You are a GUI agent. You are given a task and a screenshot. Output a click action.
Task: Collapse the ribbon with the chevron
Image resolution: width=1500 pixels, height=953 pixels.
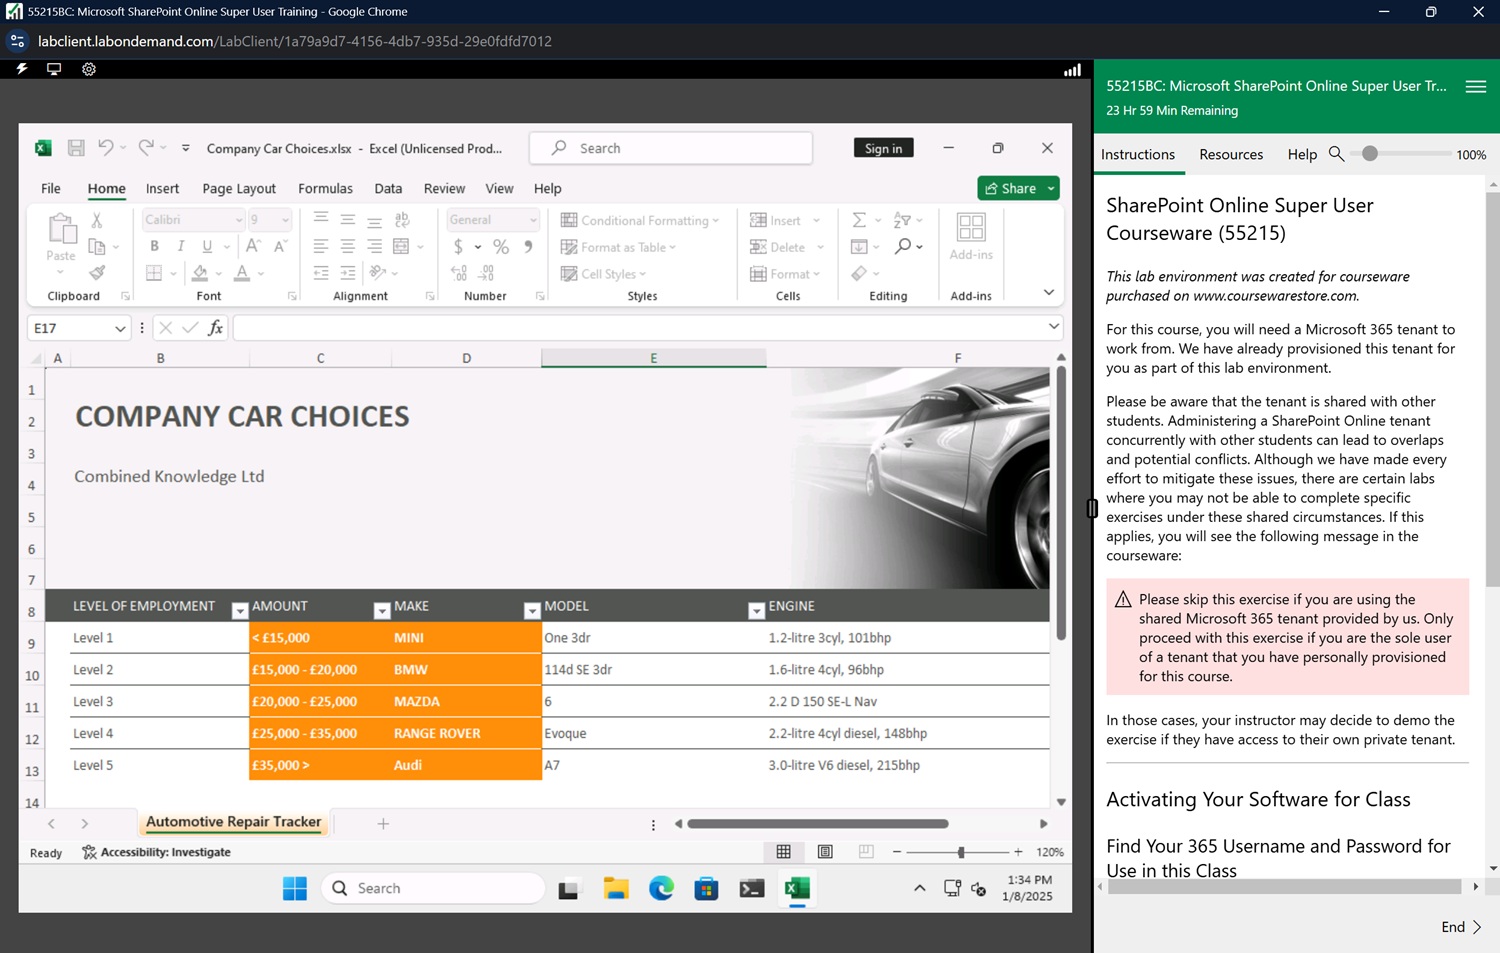pyautogui.click(x=1048, y=293)
